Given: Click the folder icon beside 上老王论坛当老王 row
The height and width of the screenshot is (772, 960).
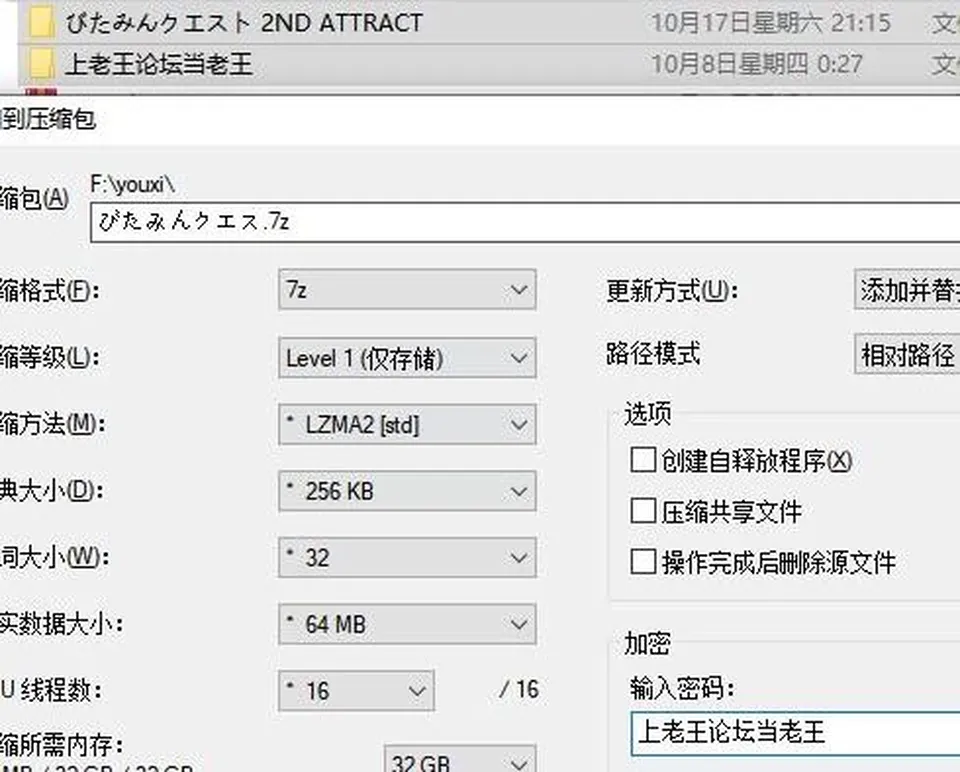Looking at the screenshot, I should tap(40, 64).
